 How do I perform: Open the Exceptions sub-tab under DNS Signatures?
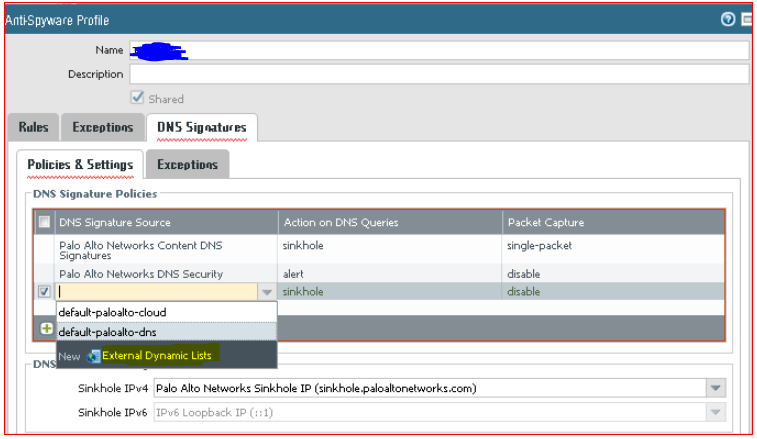coord(187,165)
